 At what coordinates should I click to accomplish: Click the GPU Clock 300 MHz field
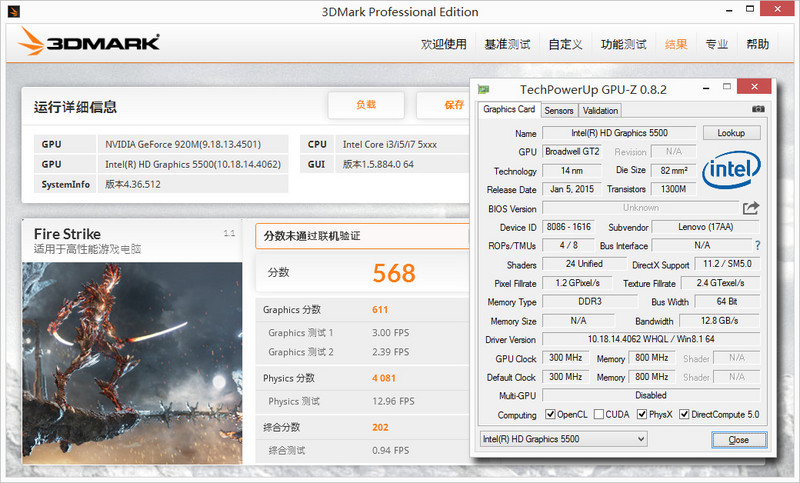point(565,358)
